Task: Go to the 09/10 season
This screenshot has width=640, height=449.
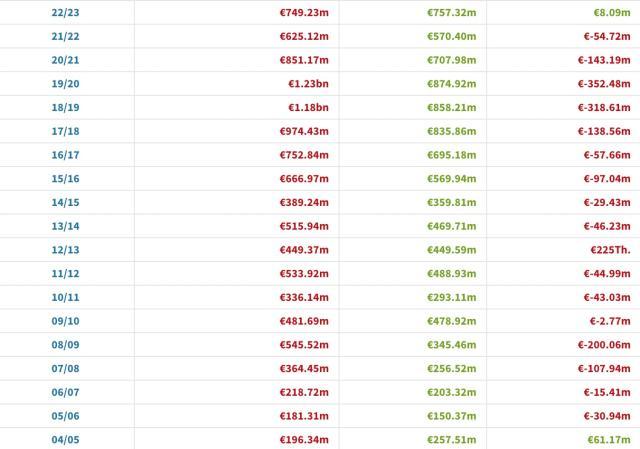Action: [65, 322]
